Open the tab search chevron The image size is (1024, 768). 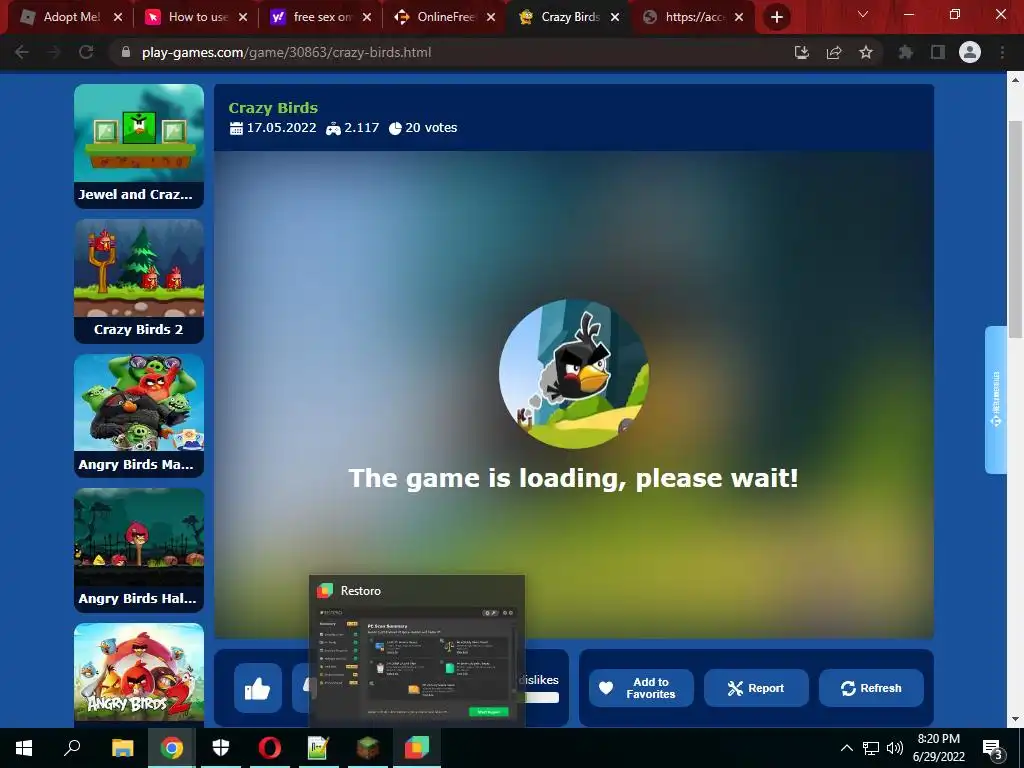pos(863,14)
